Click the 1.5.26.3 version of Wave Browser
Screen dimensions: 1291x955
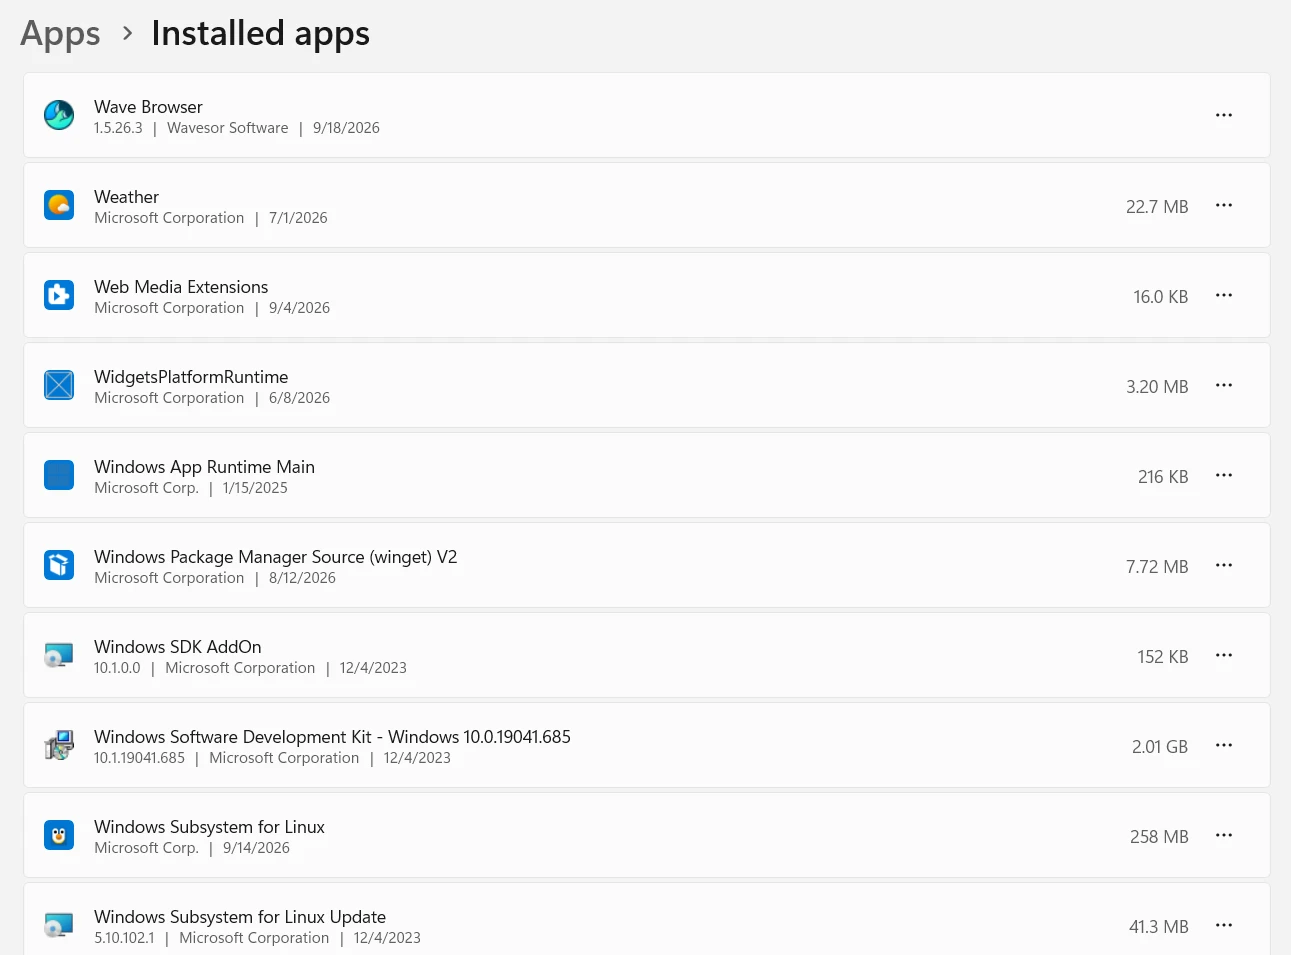pos(118,128)
